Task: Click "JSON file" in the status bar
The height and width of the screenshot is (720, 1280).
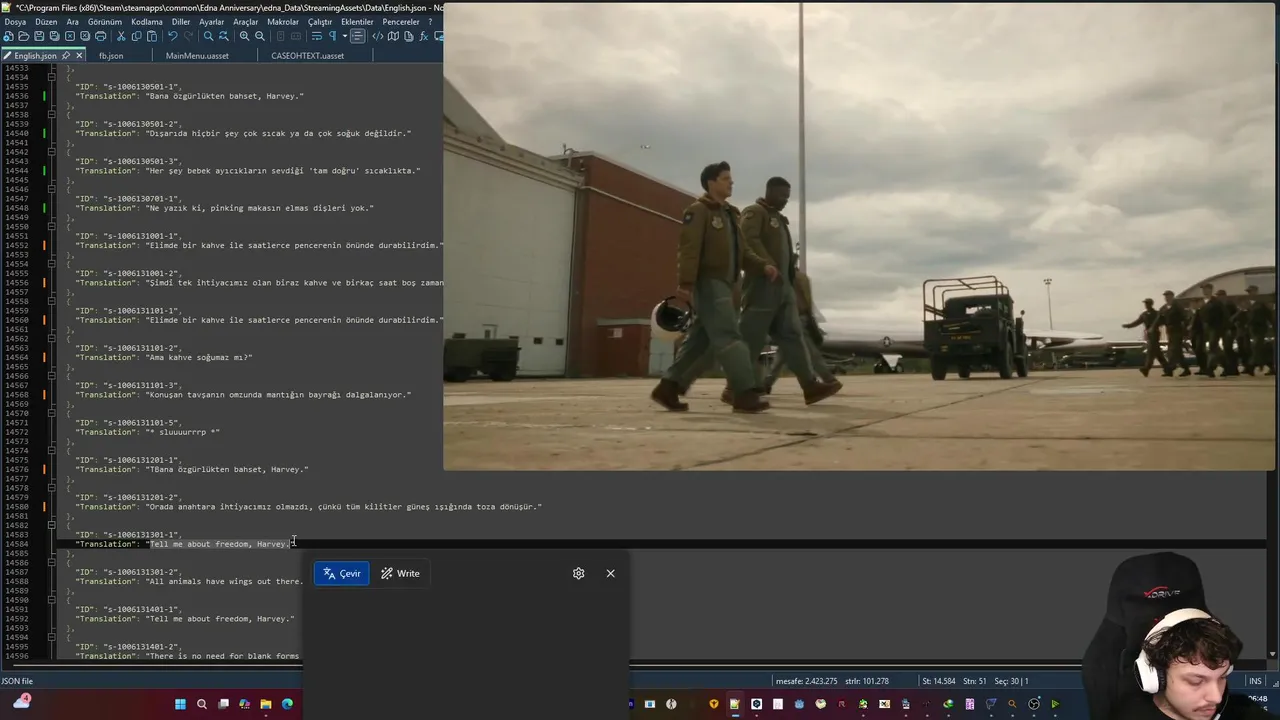Action: [x=17, y=681]
